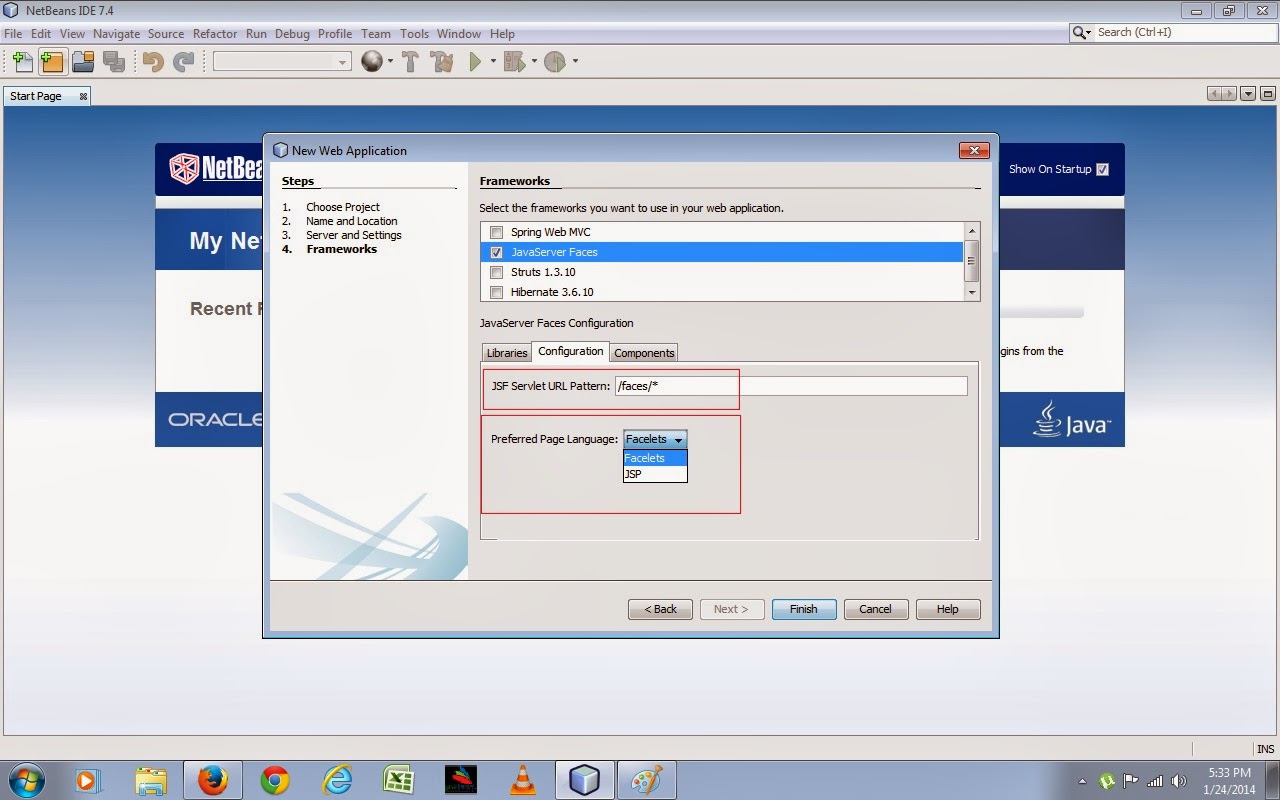Uncheck the JavaServer Faces framework
1280x800 pixels.
pos(497,252)
